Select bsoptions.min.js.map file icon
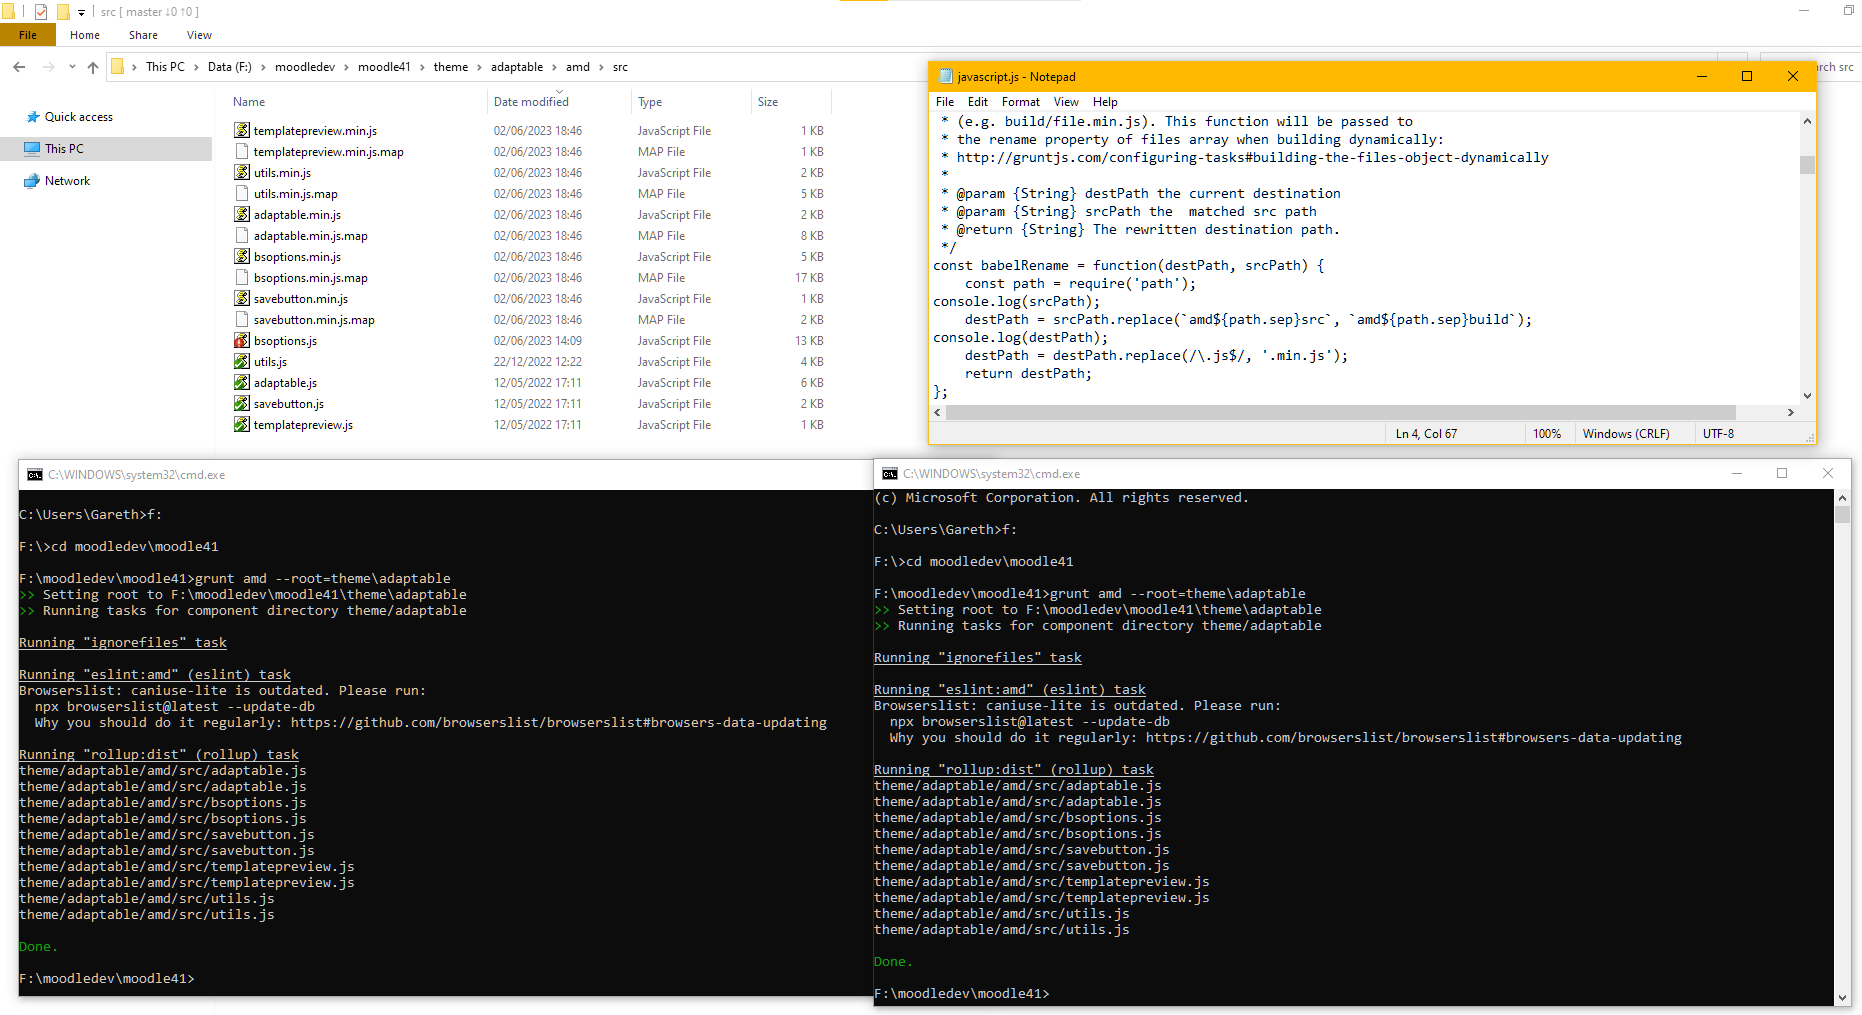The image size is (1862, 1015). point(241,277)
